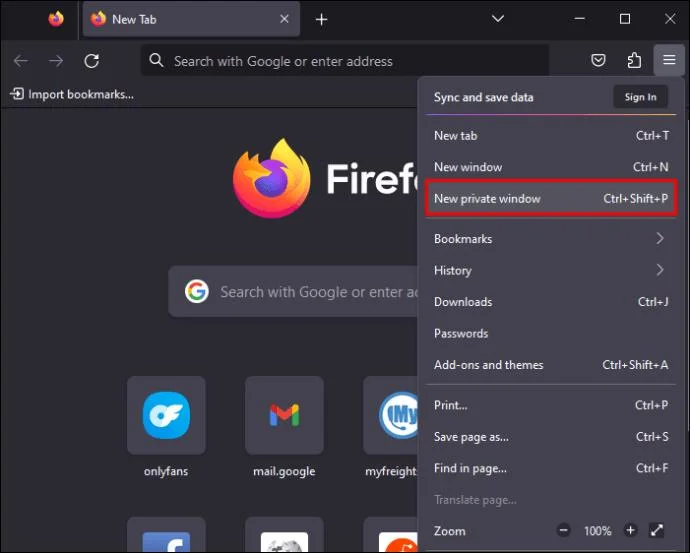Reload the current page
The image size is (690, 553).
[92, 60]
